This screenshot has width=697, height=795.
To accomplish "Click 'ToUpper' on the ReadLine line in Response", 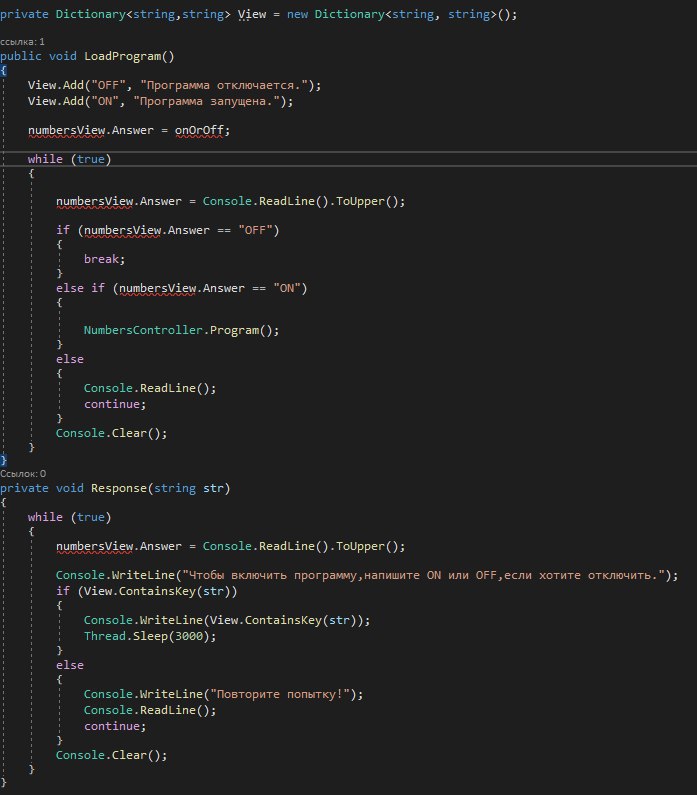I will (x=360, y=547).
